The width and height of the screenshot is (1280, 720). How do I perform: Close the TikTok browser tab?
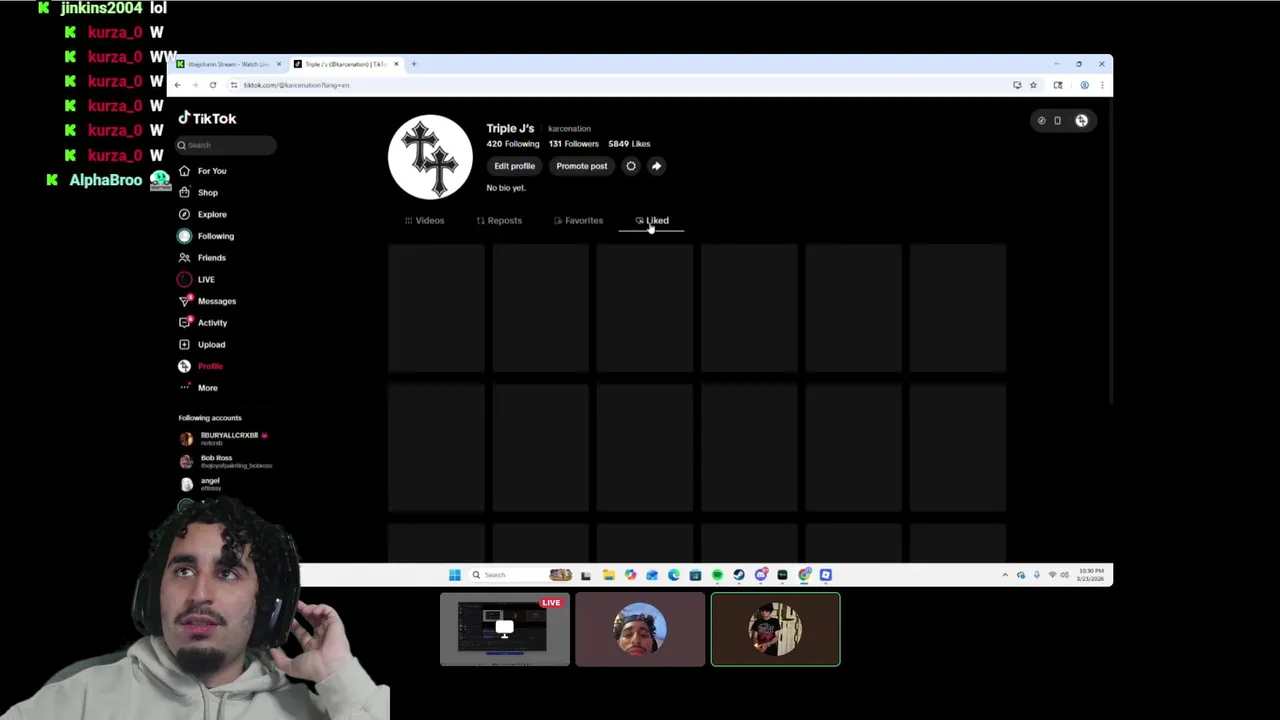(x=396, y=64)
